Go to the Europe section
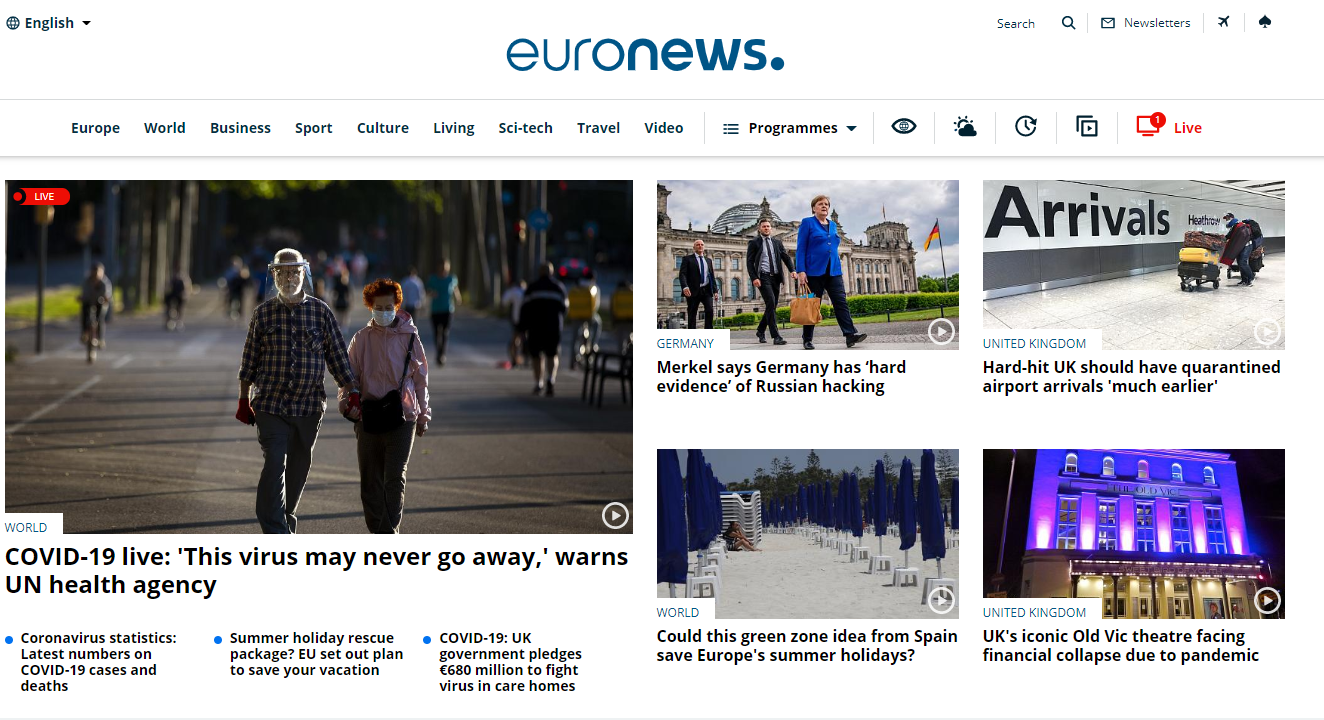The image size is (1324, 720). tap(95, 128)
